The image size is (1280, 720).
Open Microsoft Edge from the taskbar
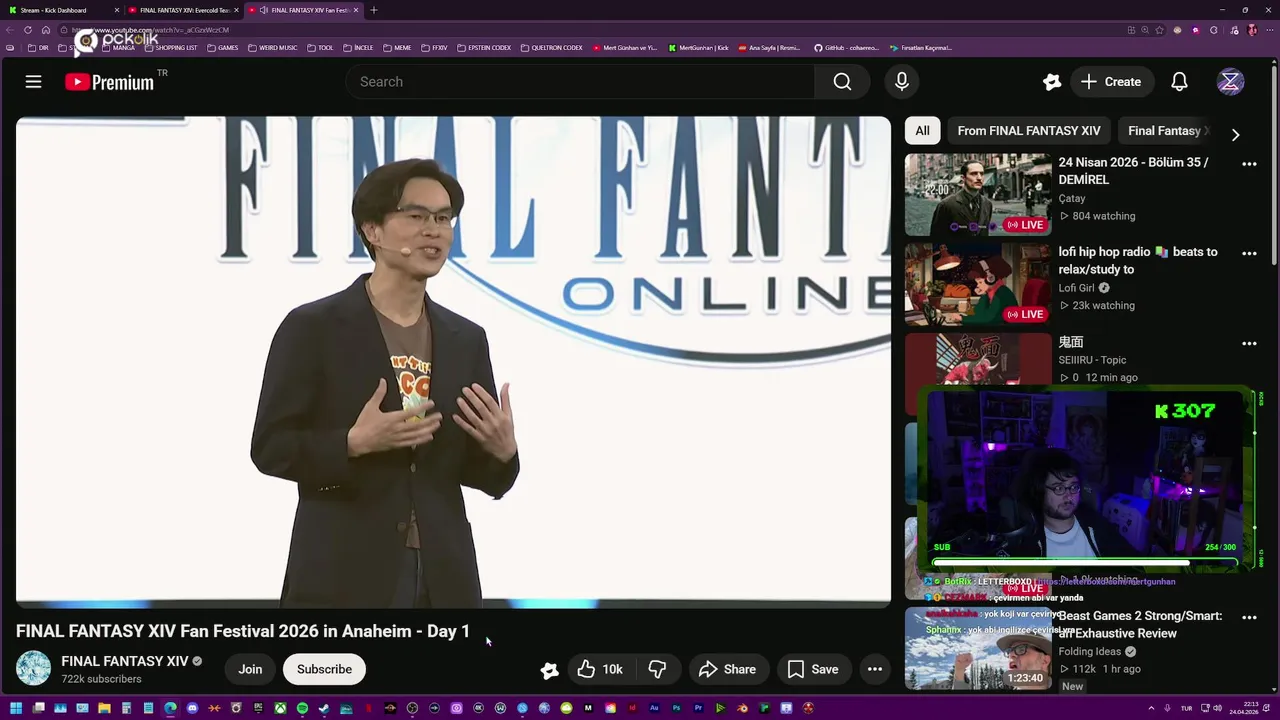[170, 708]
